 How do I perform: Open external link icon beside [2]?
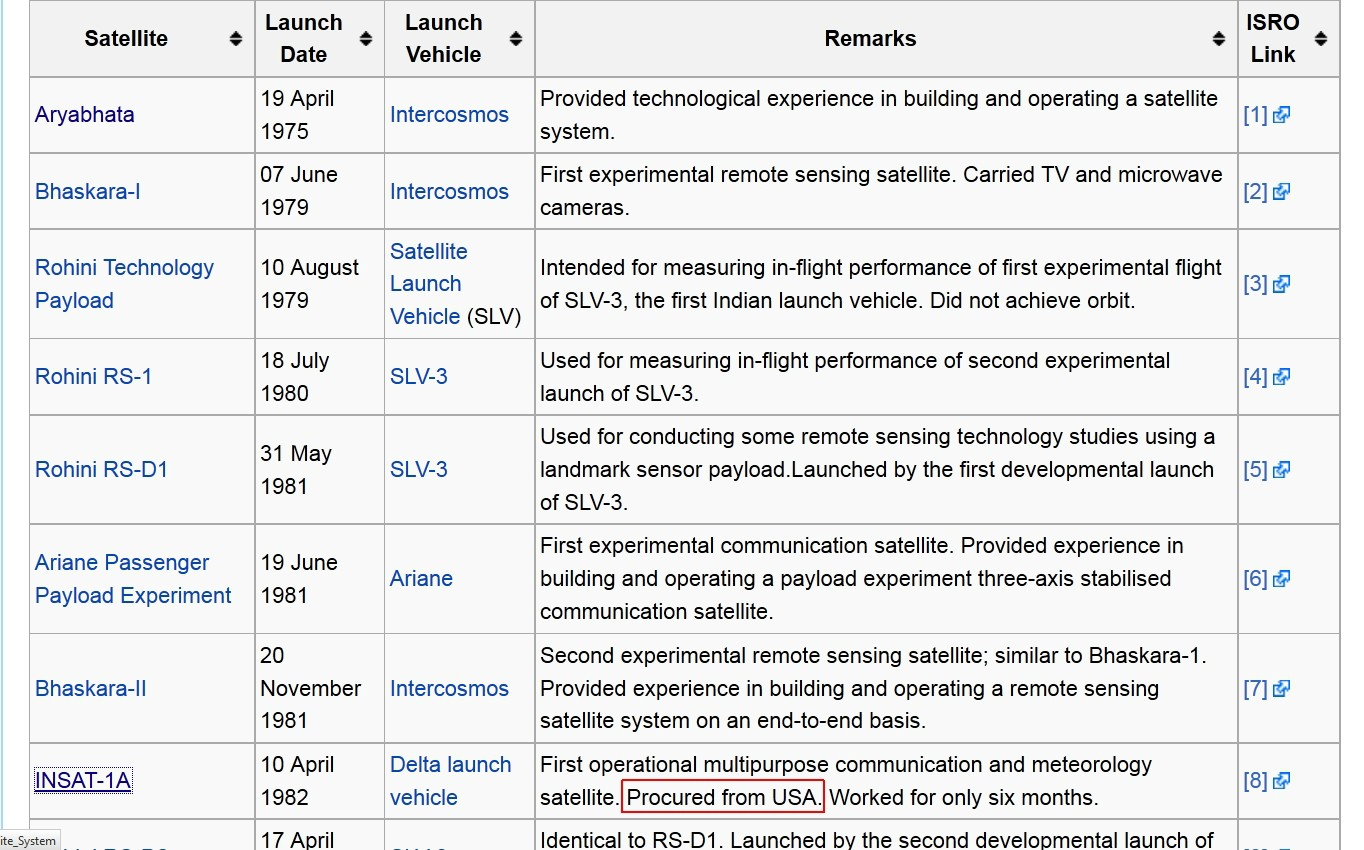(x=1282, y=191)
